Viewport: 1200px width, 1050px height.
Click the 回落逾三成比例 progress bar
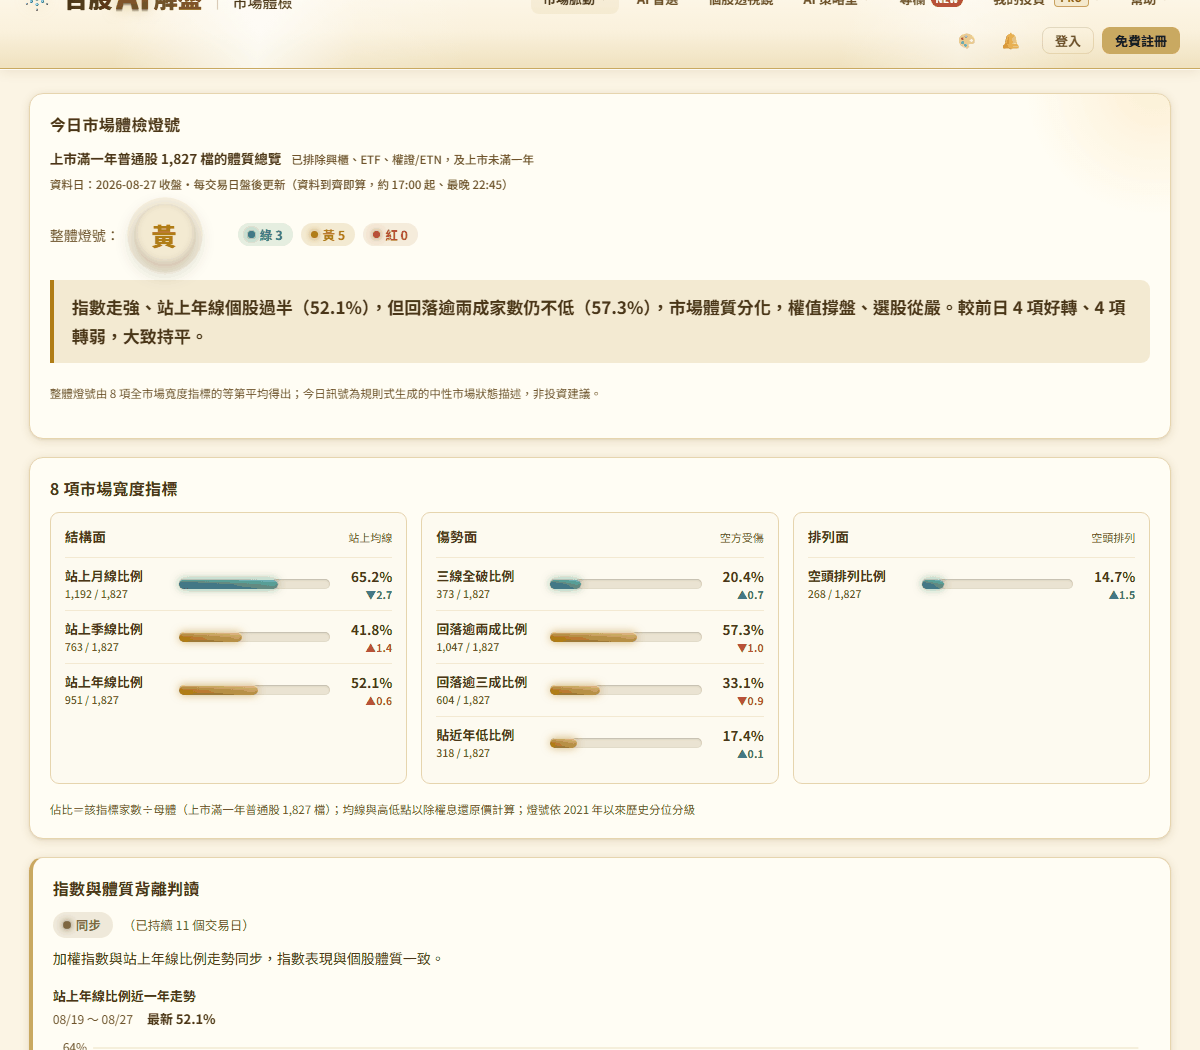coord(626,690)
